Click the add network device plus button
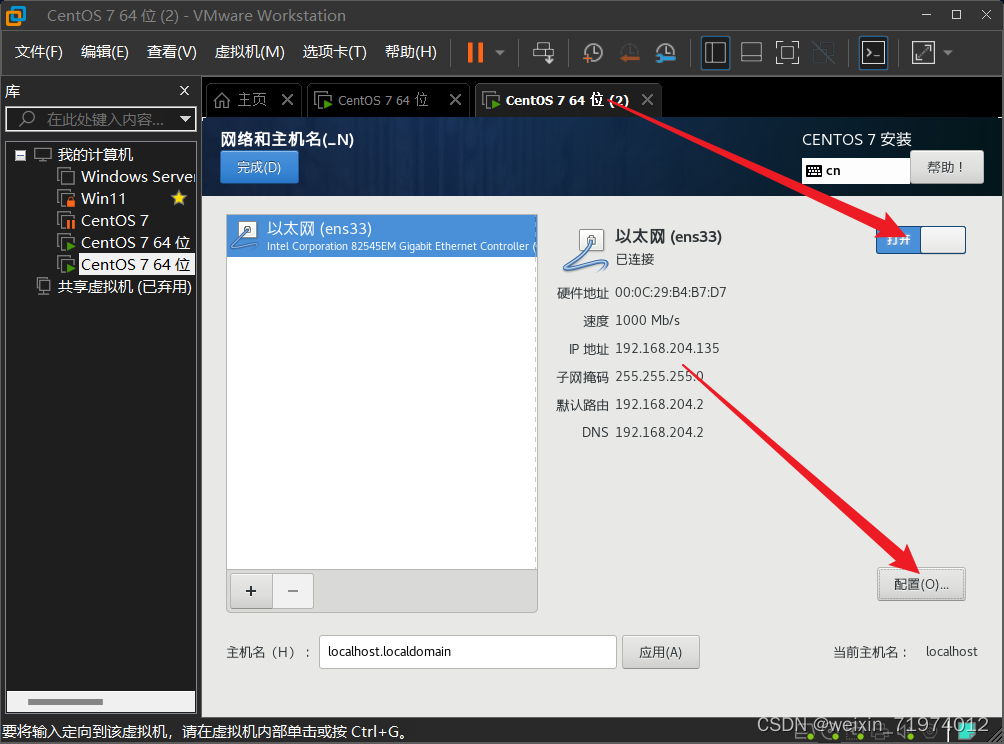The width and height of the screenshot is (1004, 744). pos(250,591)
